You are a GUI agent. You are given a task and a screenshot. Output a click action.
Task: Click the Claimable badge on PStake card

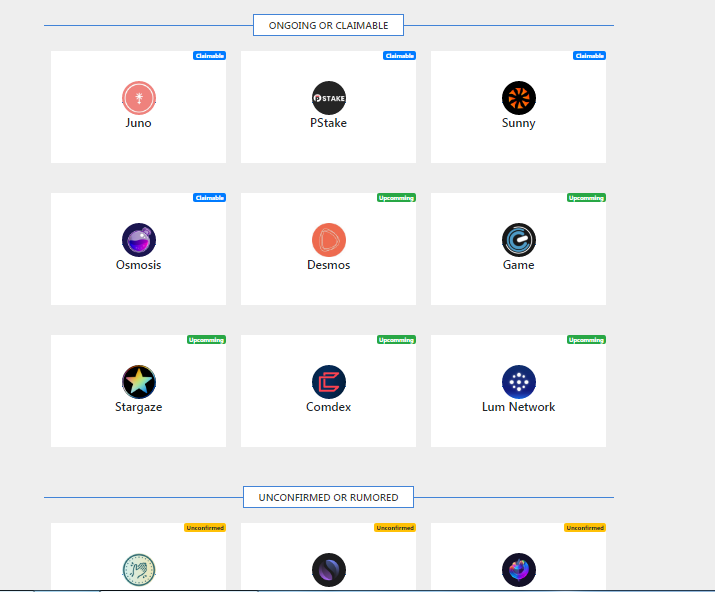coord(399,56)
